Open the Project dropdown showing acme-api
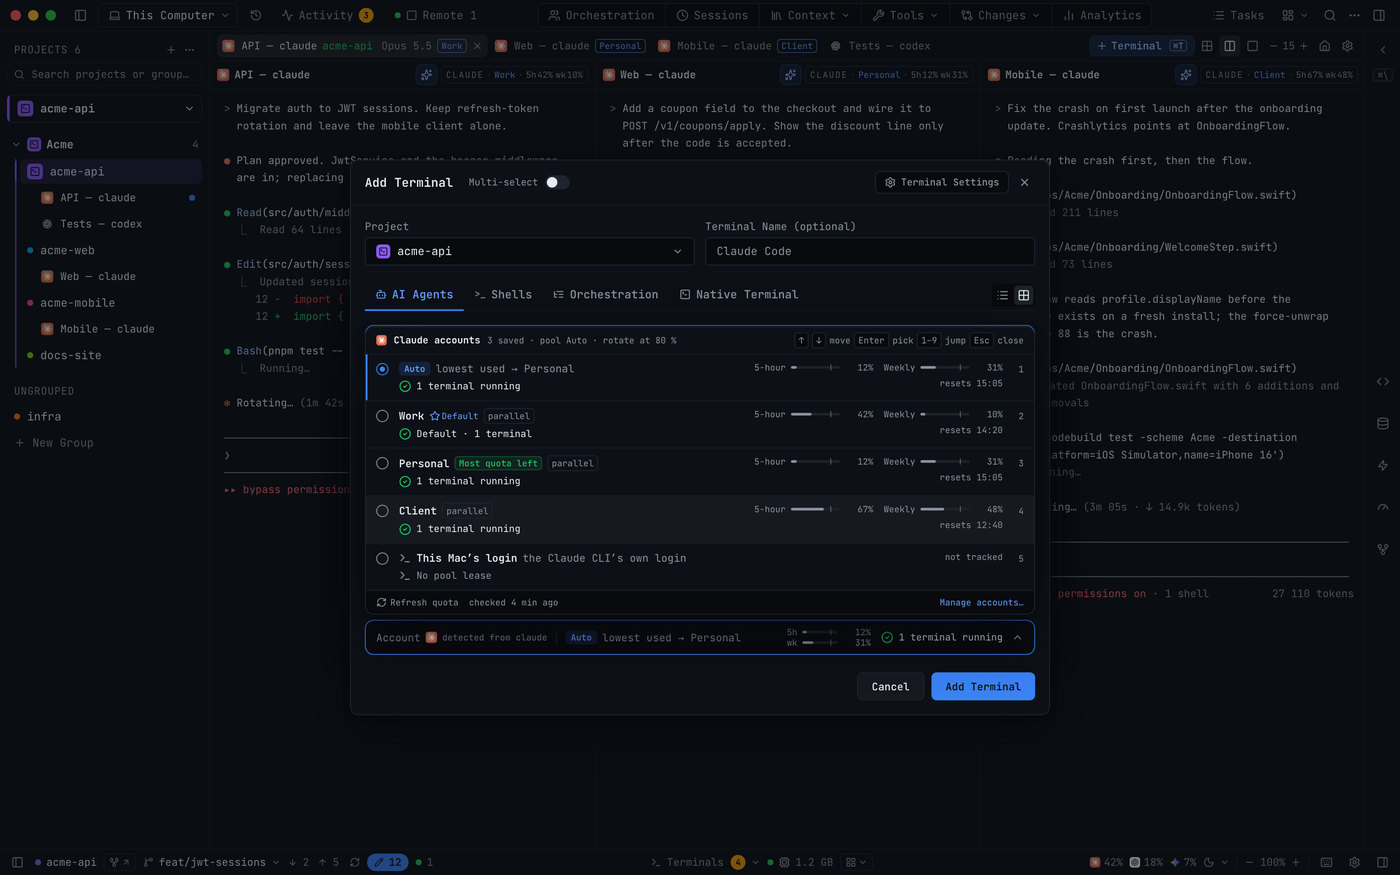Image resolution: width=1400 pixels, height=875 pixels. pyautogui.click(x=529, y=251)
